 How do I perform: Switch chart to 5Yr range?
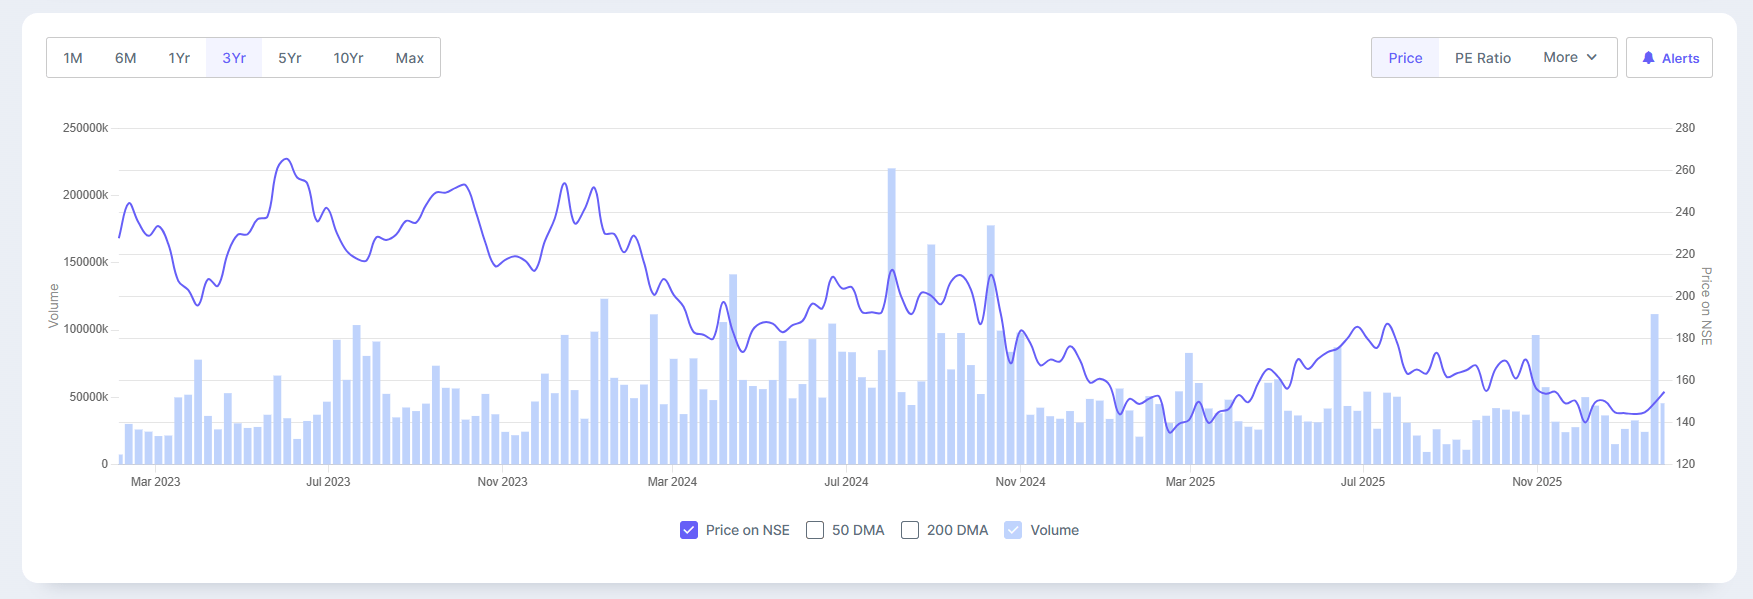[x=290, y=58]
